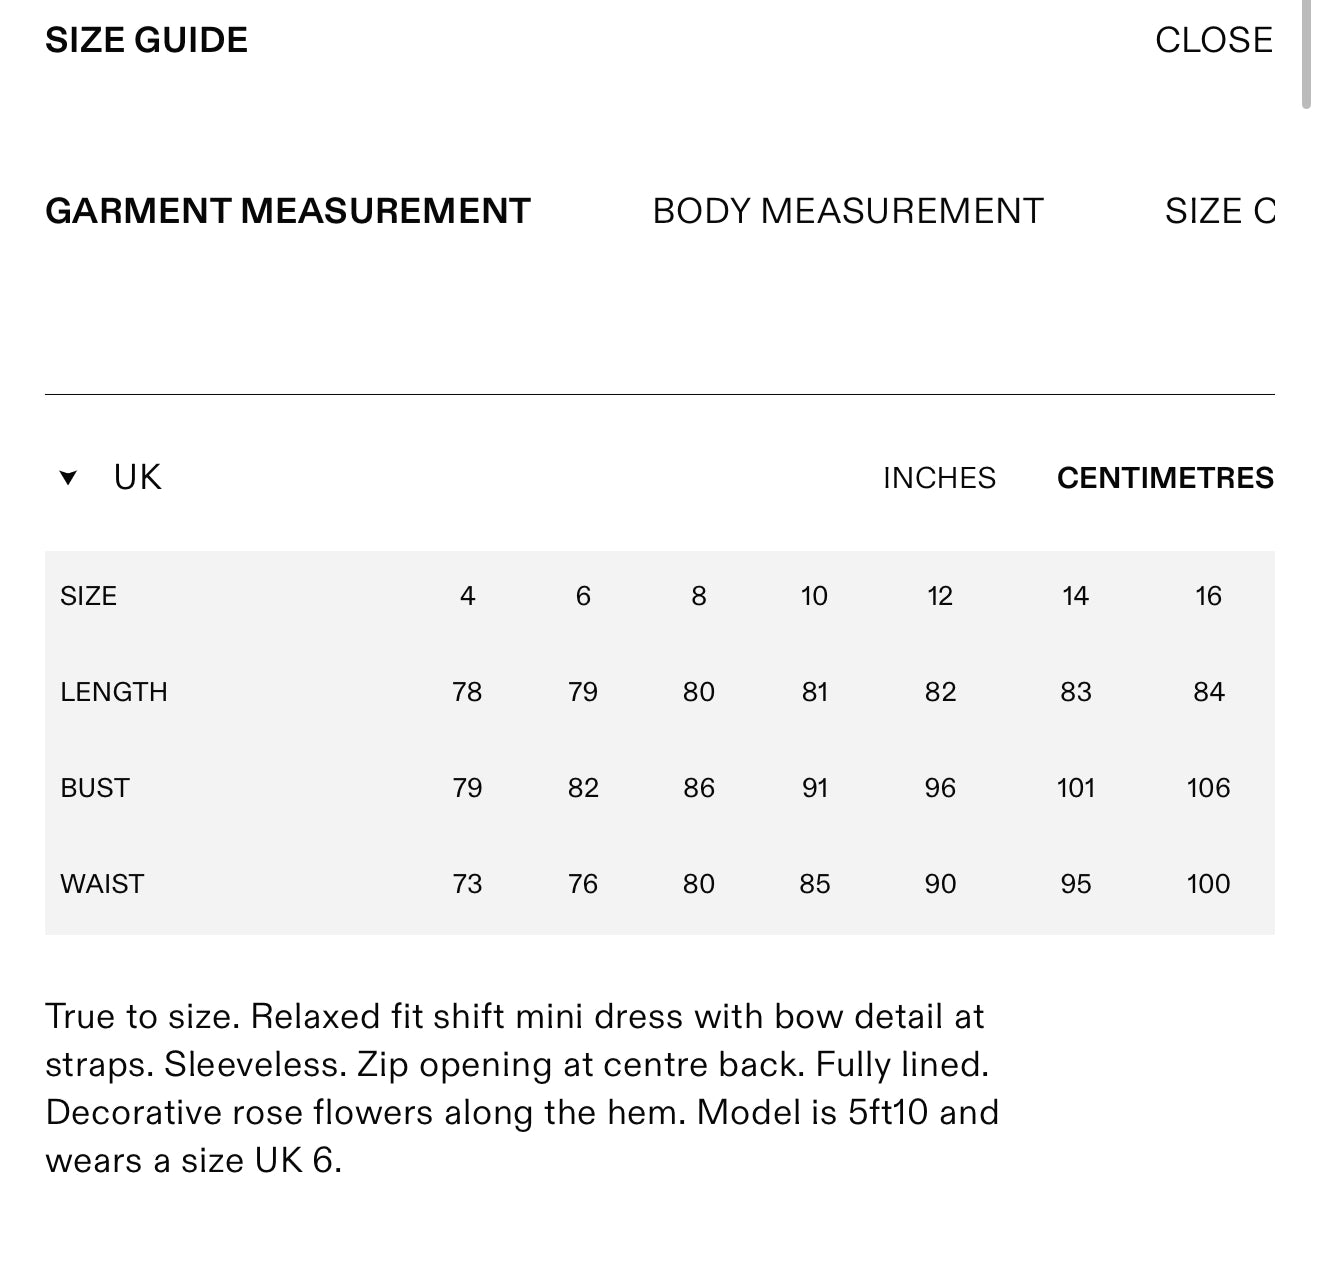
Task: Click the LENGTH row label
Action: point(114,692)
